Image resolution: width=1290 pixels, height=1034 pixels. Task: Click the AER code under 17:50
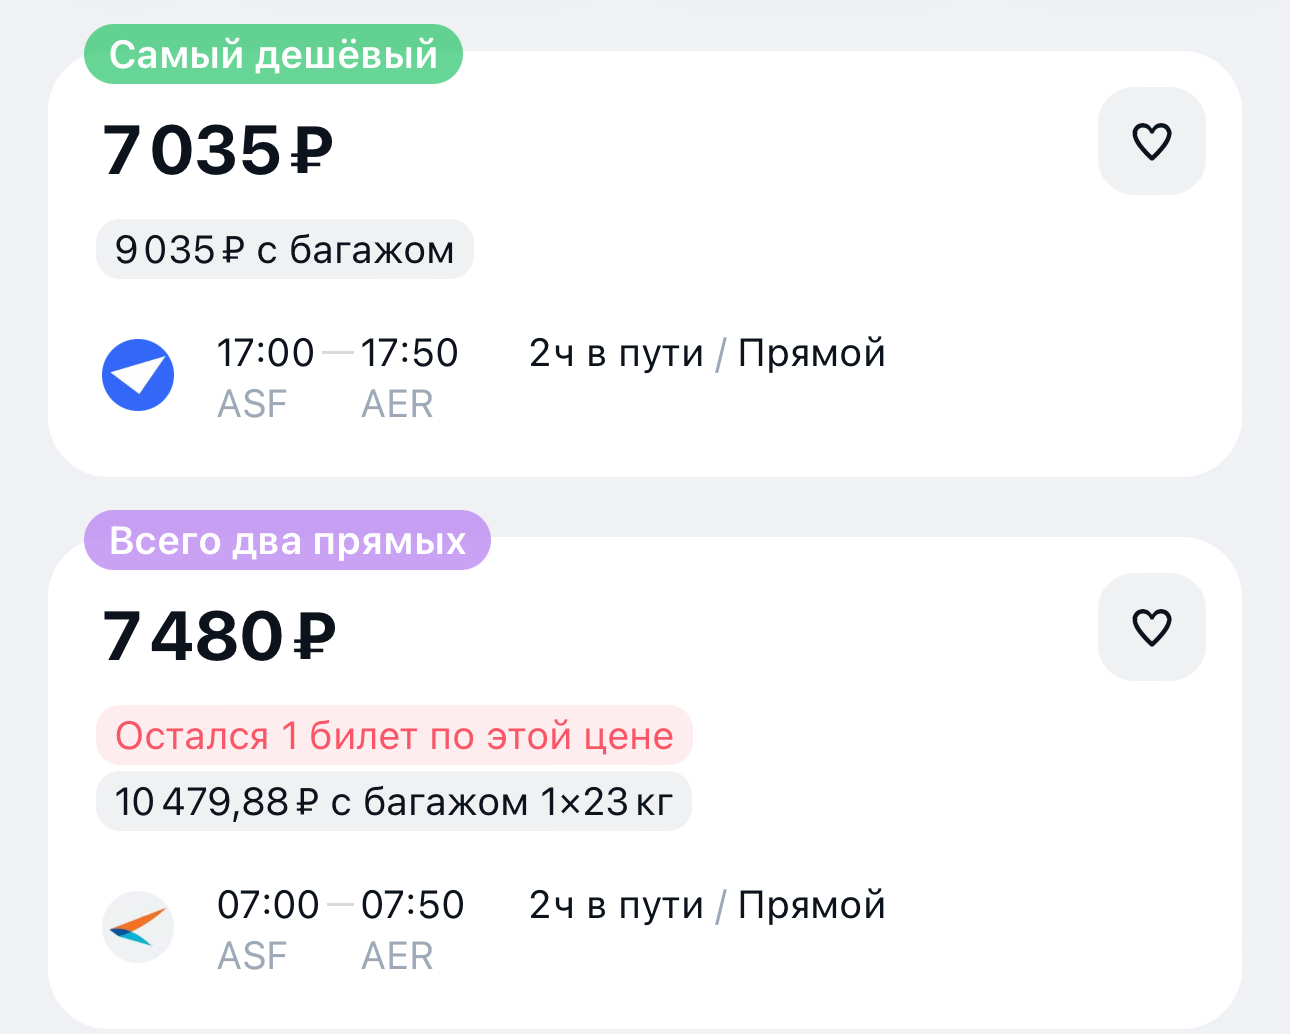397,404
